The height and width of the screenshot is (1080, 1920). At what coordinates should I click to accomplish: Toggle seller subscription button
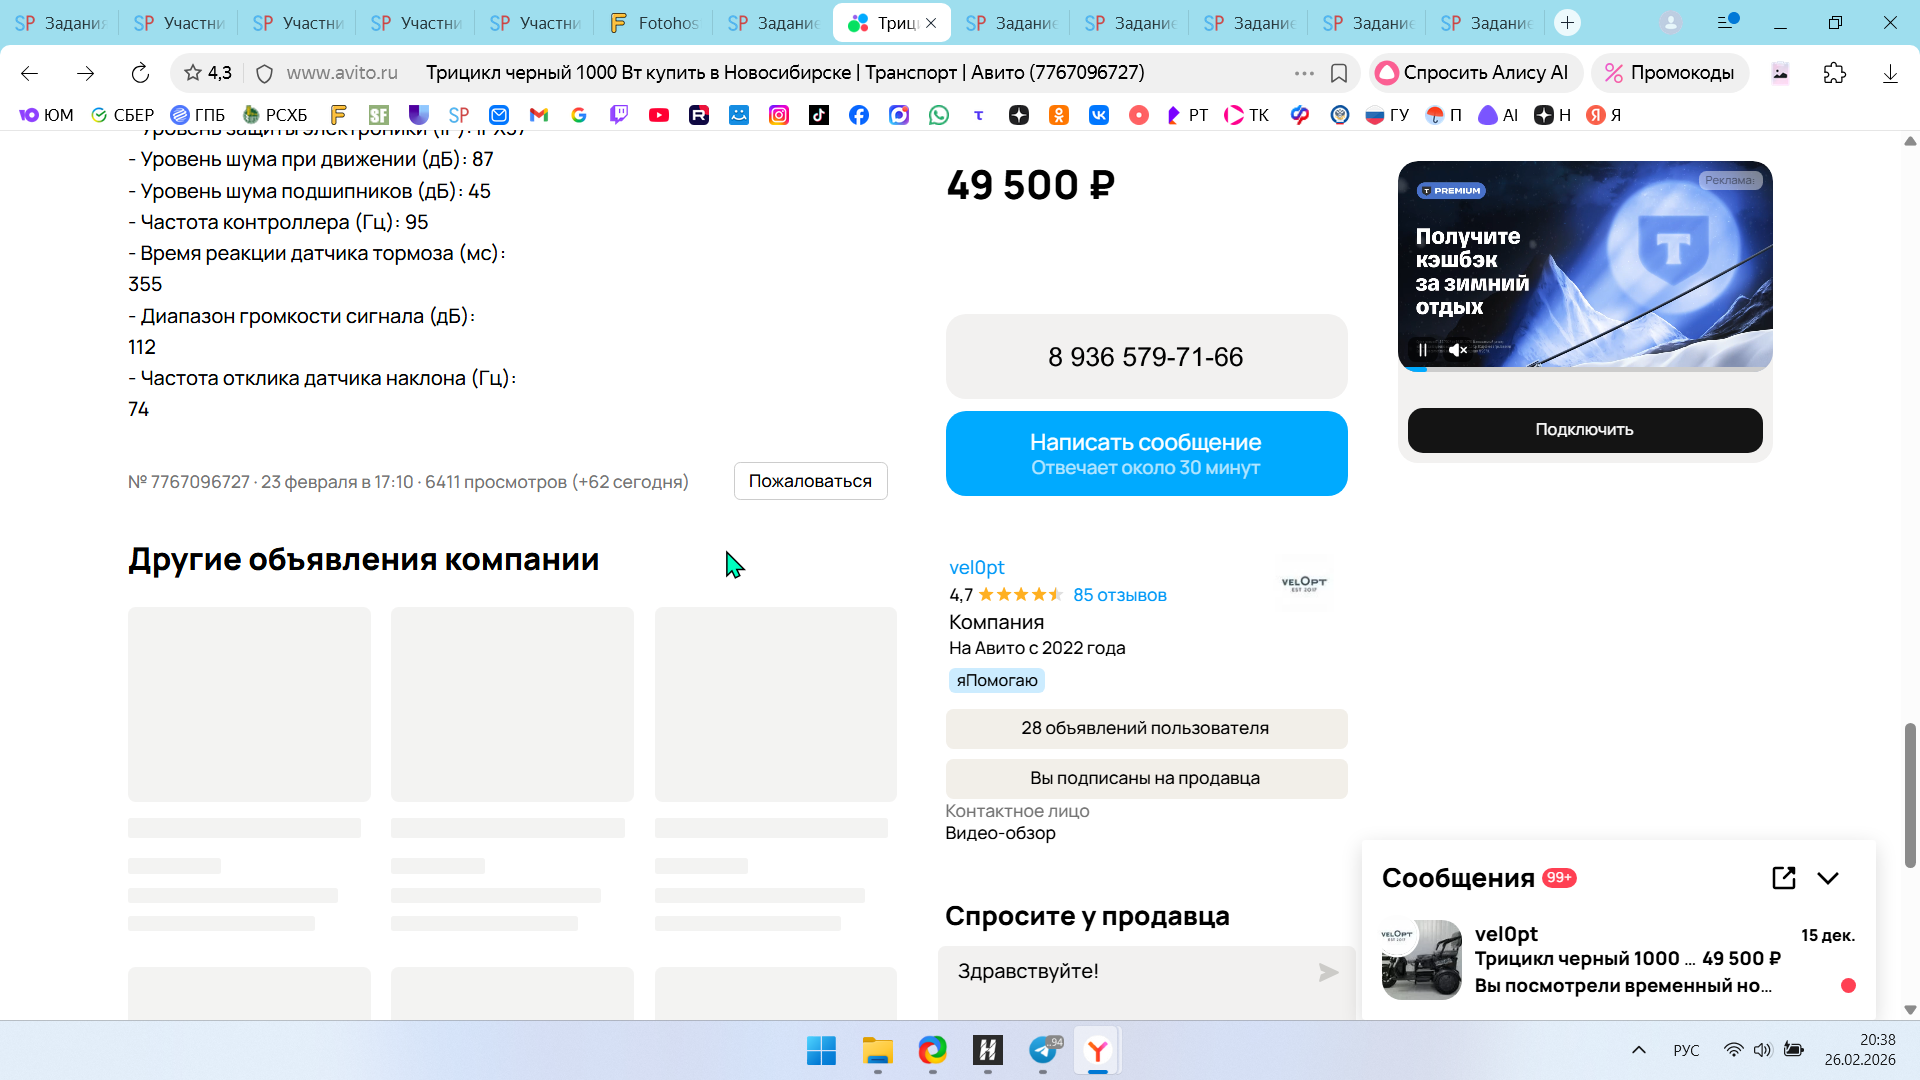[1146, 778]
